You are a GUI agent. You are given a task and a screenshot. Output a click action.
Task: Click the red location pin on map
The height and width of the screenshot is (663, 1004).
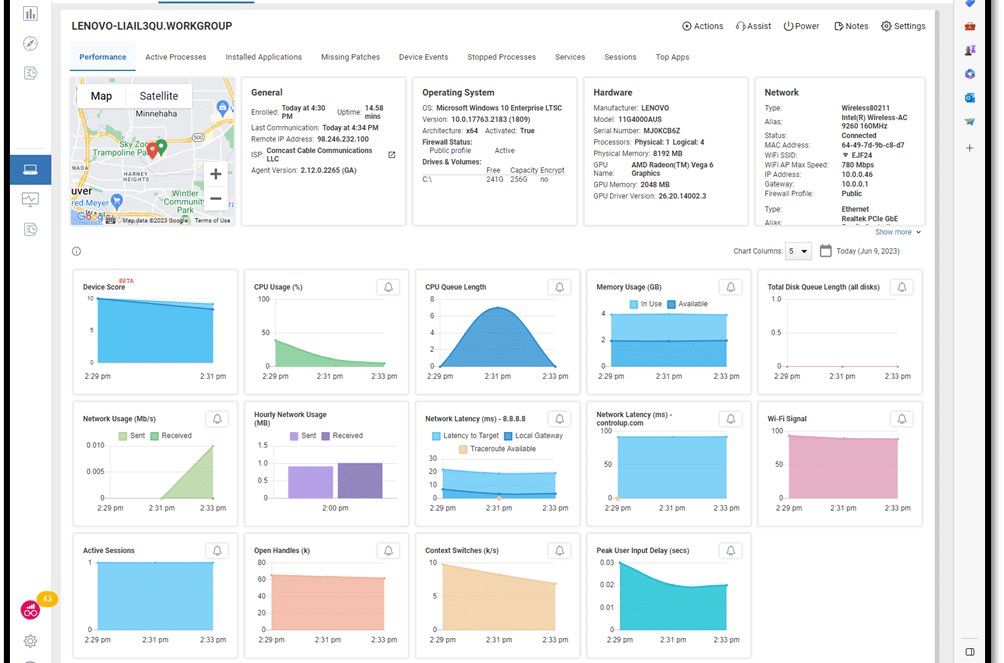(x=152, y=151)
